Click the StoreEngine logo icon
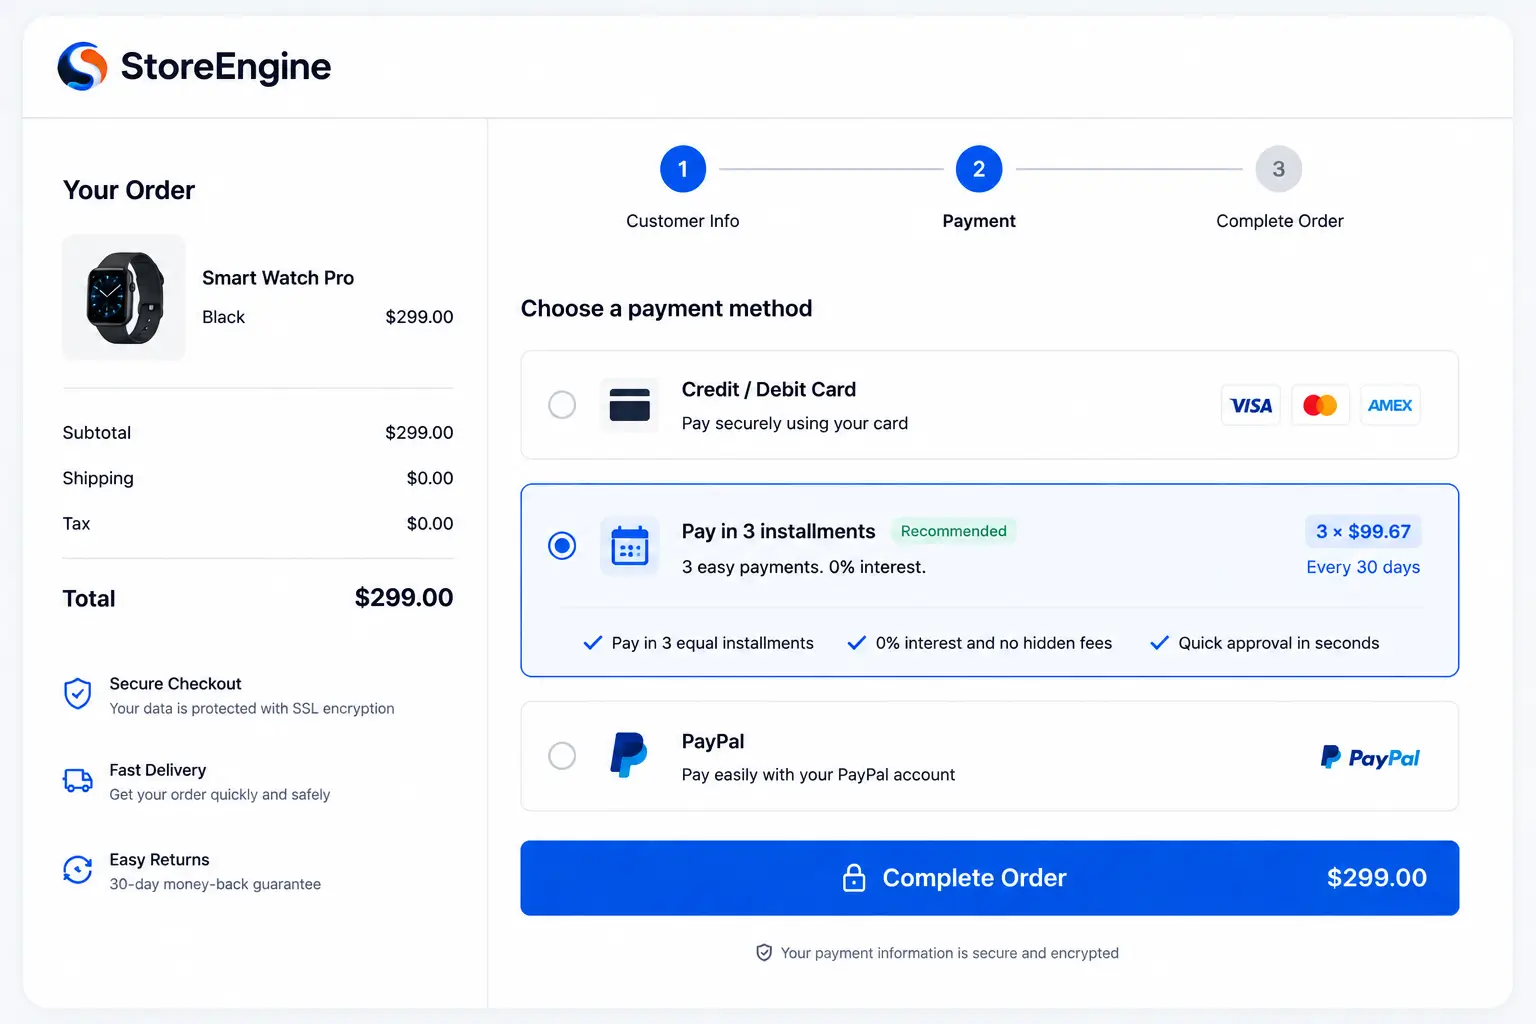The width and height of the screenshot is (1536, 1024). coord(82,66)
